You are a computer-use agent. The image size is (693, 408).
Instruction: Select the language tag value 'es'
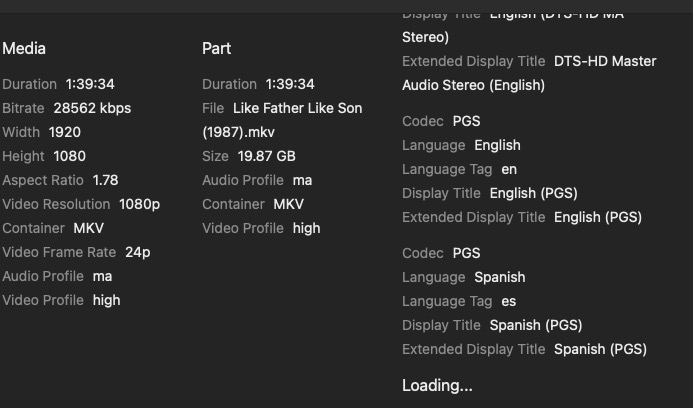(509, 301)
